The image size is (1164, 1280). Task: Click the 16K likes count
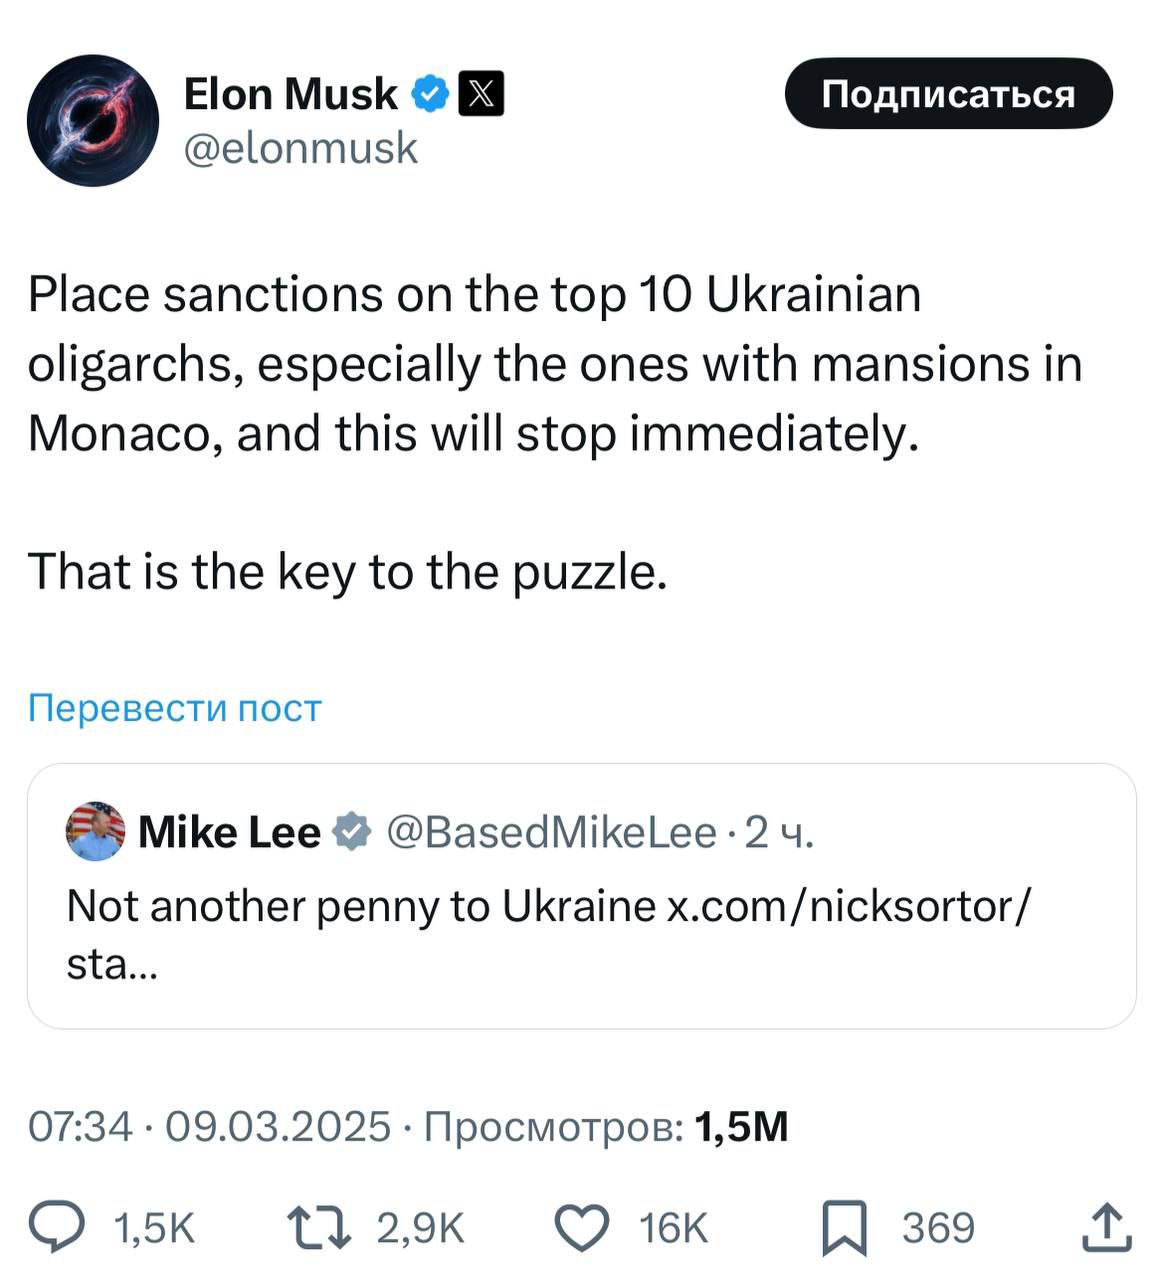click(x=673, y=1228)
